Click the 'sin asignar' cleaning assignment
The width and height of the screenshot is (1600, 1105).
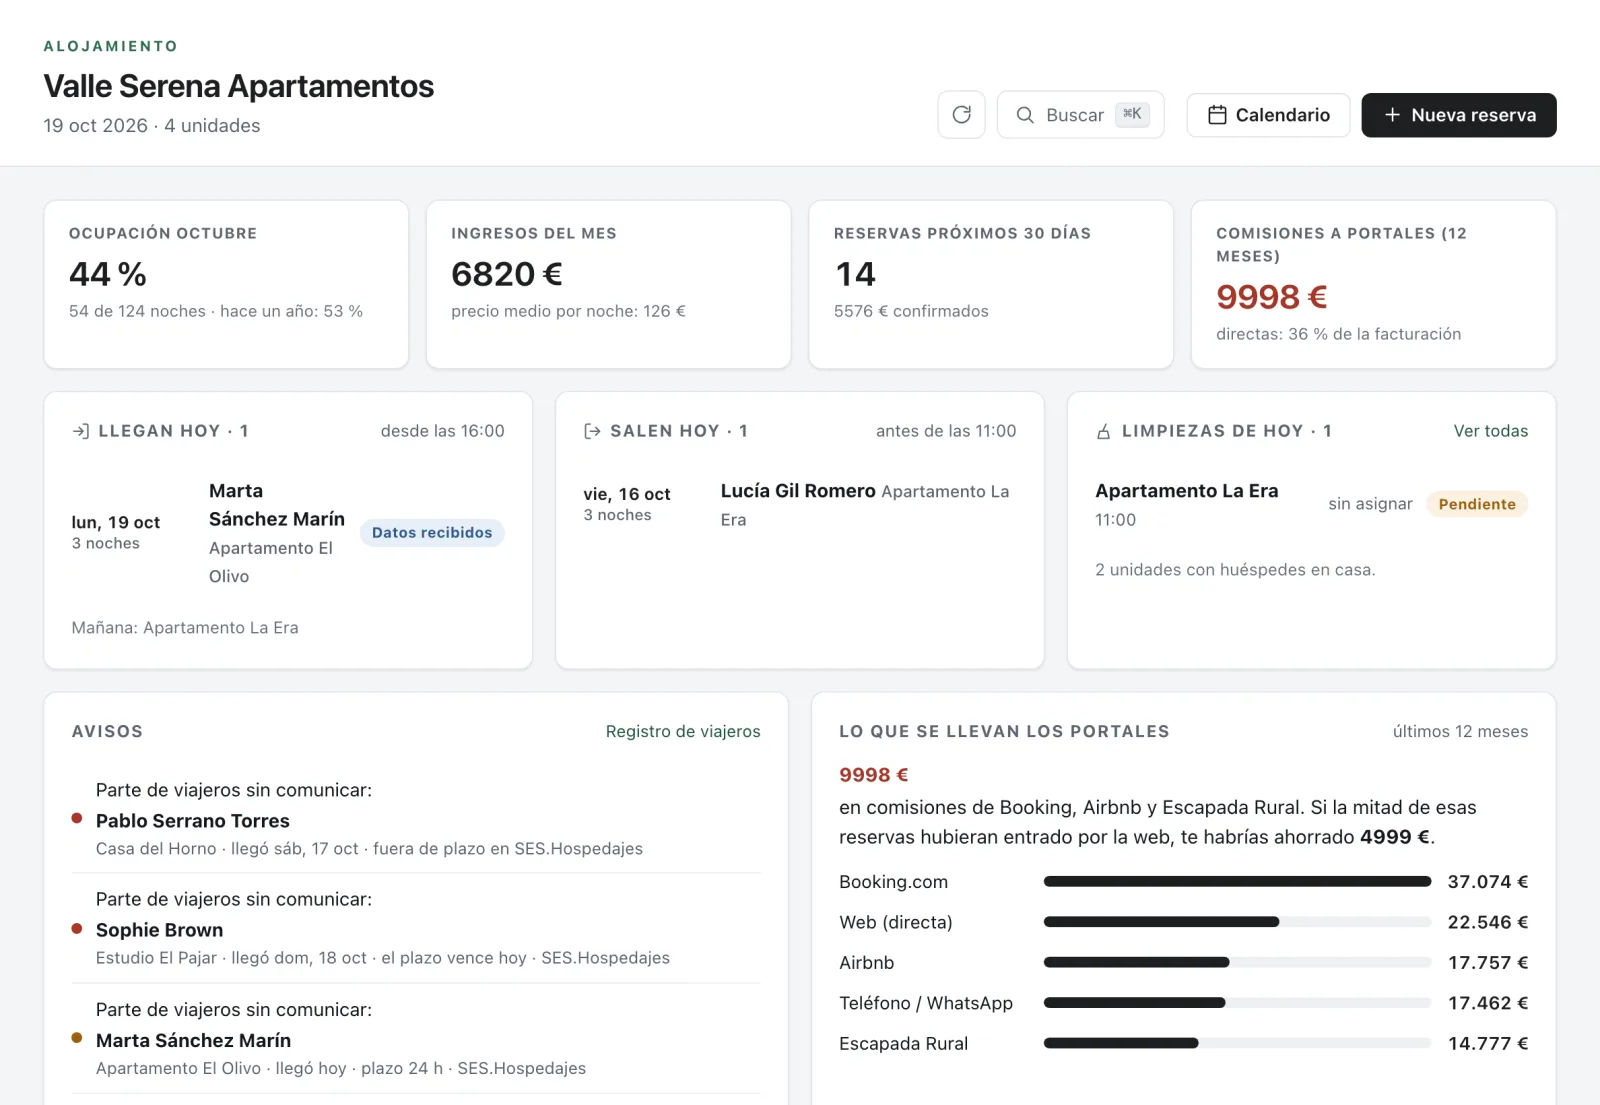tap(1370, 504)
